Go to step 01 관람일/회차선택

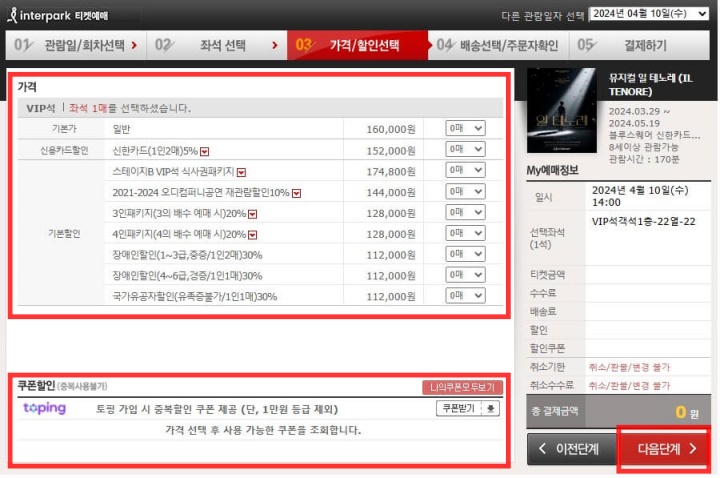click(76, 45)
